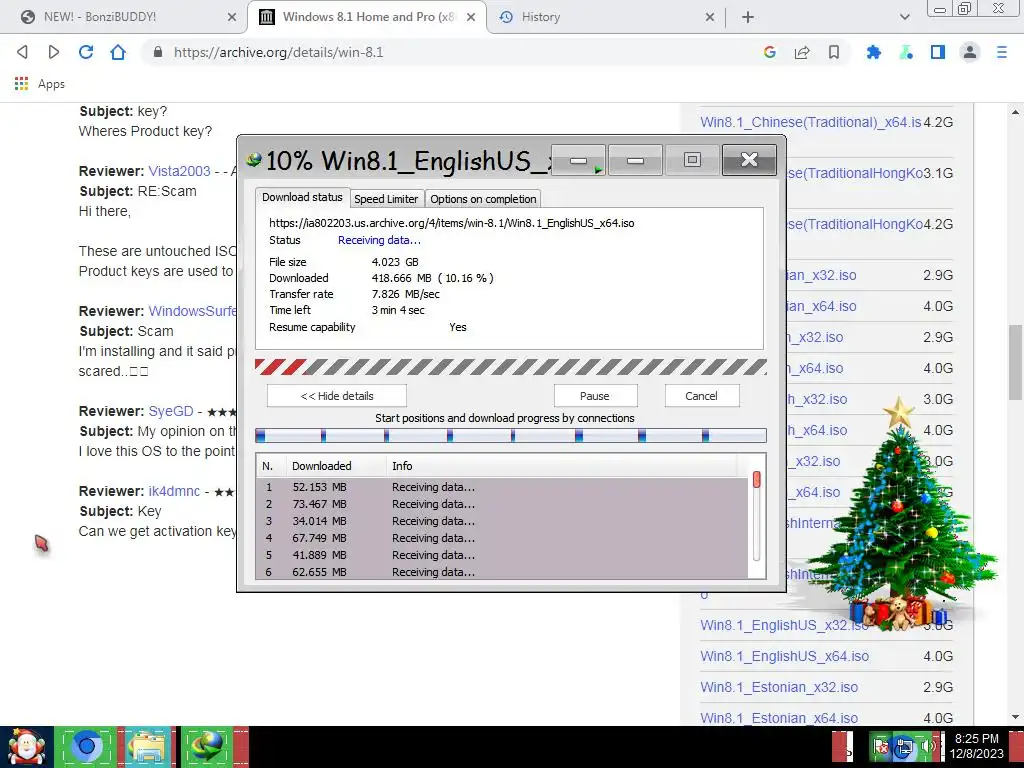Share this page using the share icon
The image size is (1024, 768).
click(x=802, y=52)
